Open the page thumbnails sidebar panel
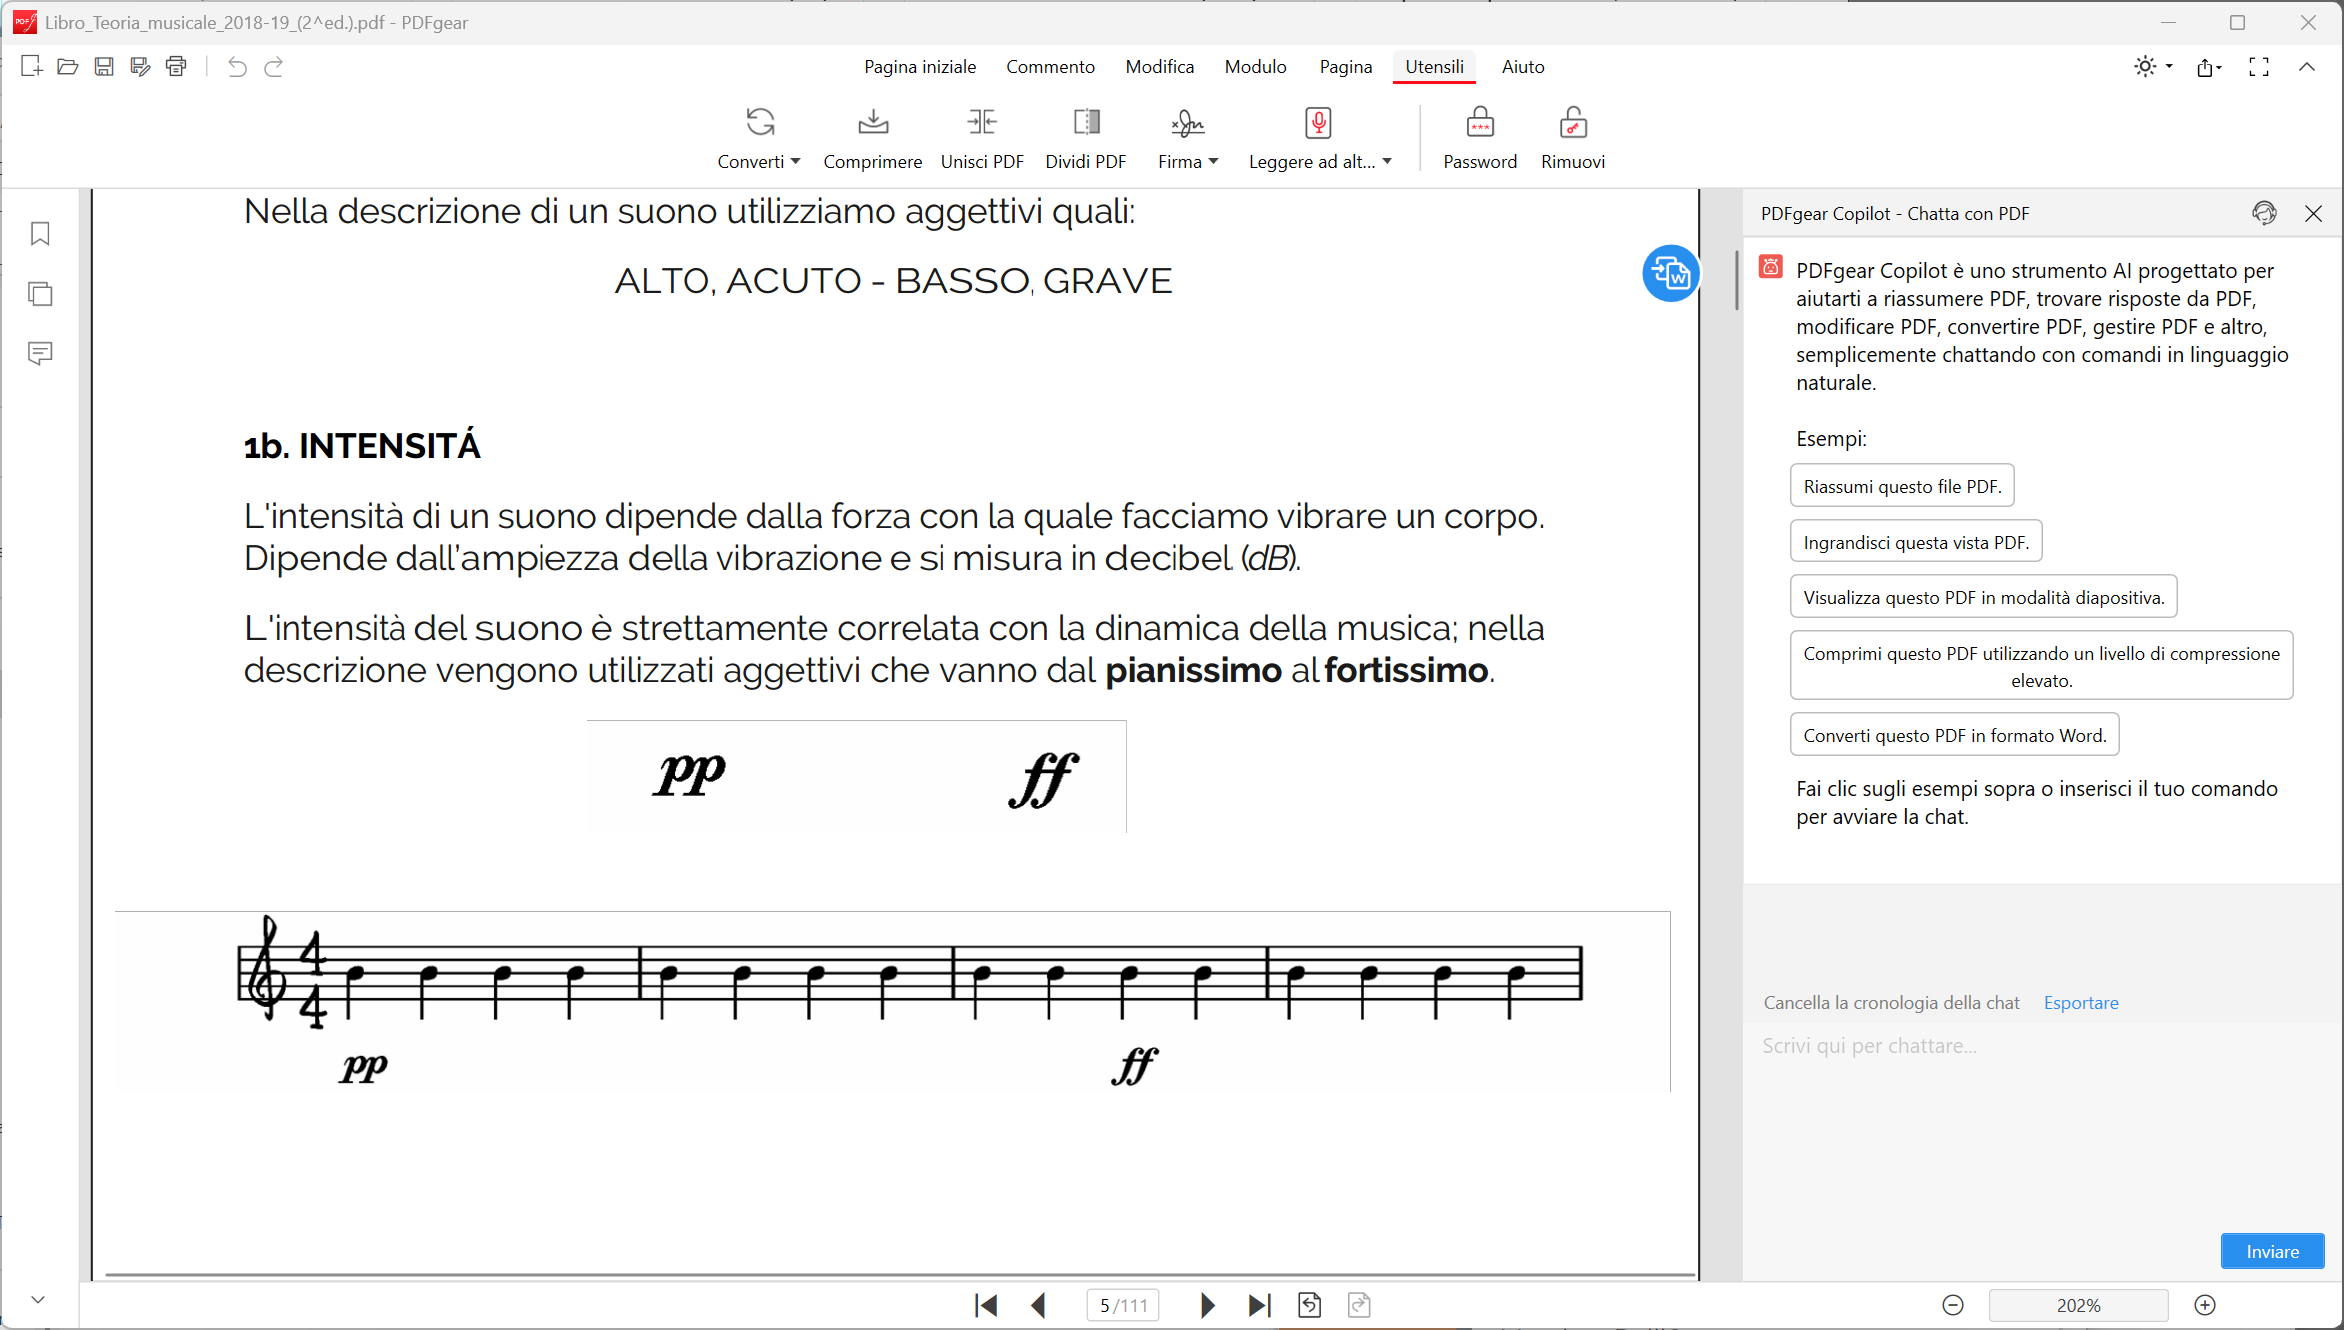Image resolution: width=2344 pixels, height=1330 pixels. pyautogui.click(x=40, y=294)
